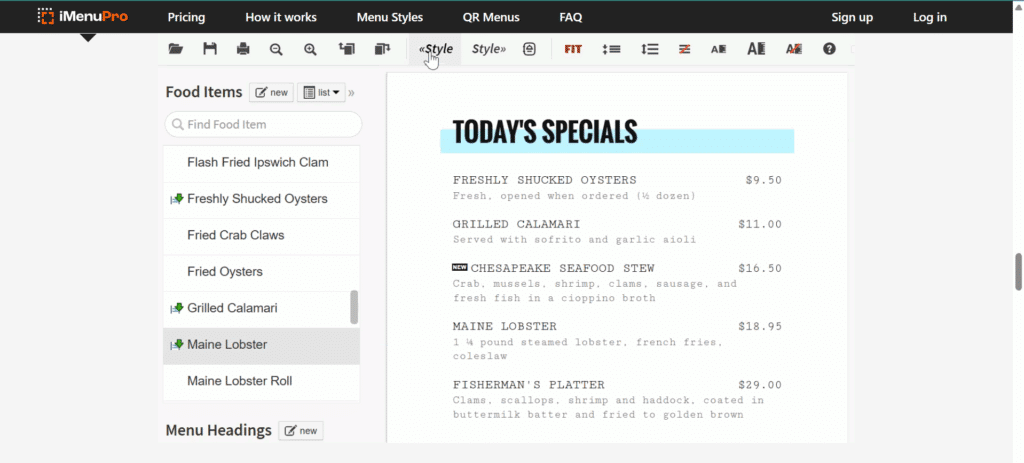Screen dimensions: 1024x463
Task: Zoom out of the menu preview
Action: [276, 49]
